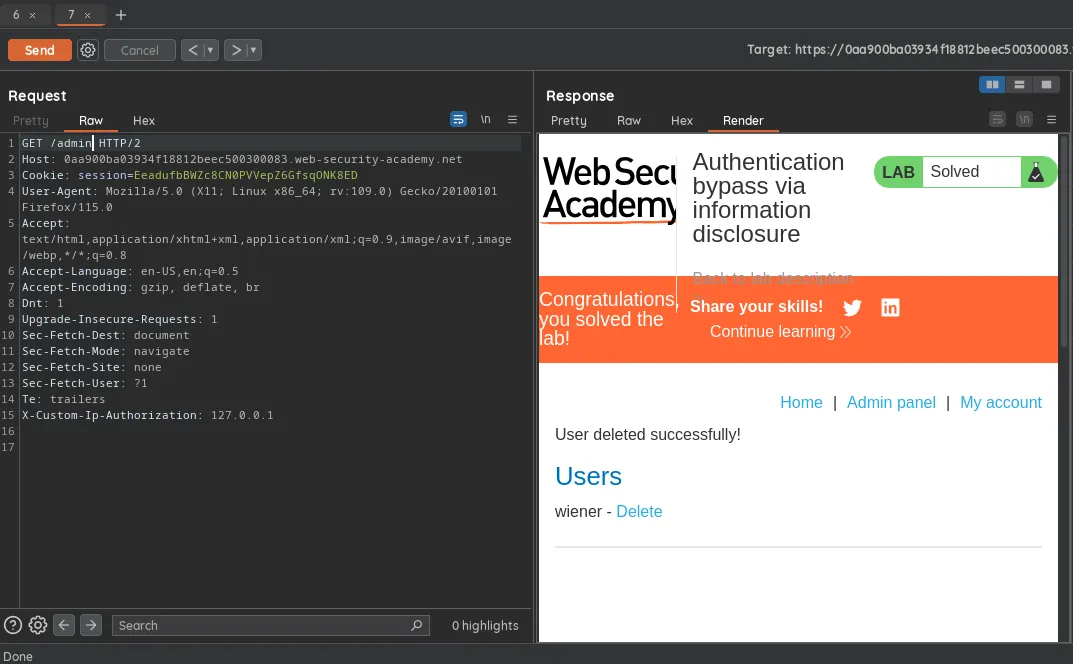Jump to next search match arrow
Viewport: 1073px width, 664px height.
(x=90, y=625)
